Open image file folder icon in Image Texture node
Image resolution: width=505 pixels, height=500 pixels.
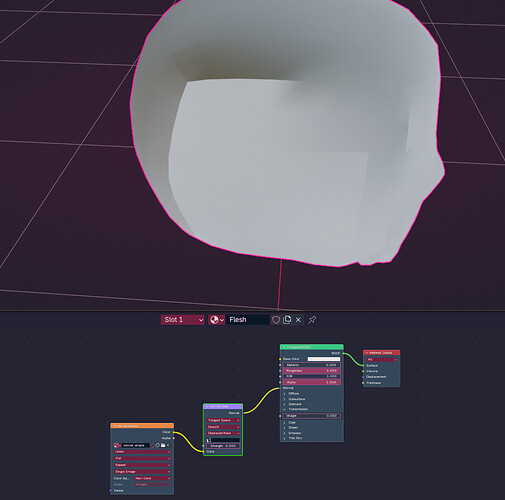163,445
